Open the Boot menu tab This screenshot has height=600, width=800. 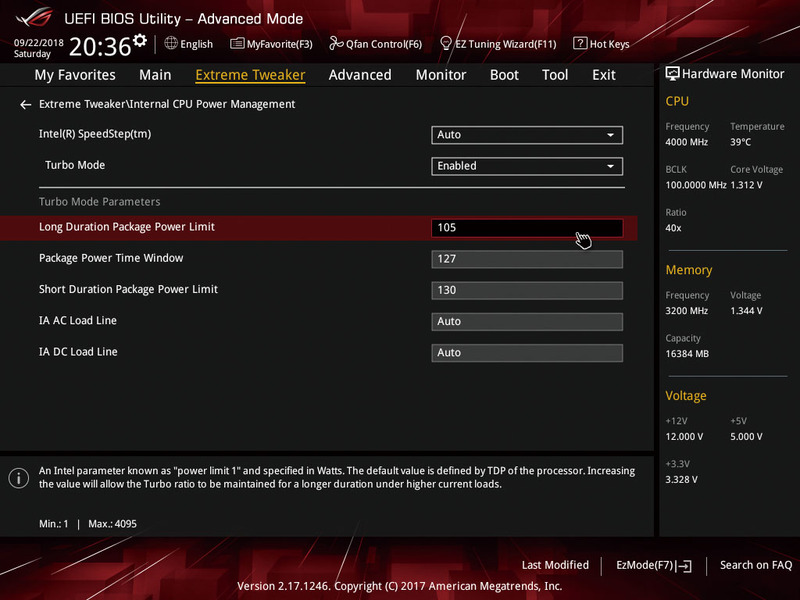(504, 74)
